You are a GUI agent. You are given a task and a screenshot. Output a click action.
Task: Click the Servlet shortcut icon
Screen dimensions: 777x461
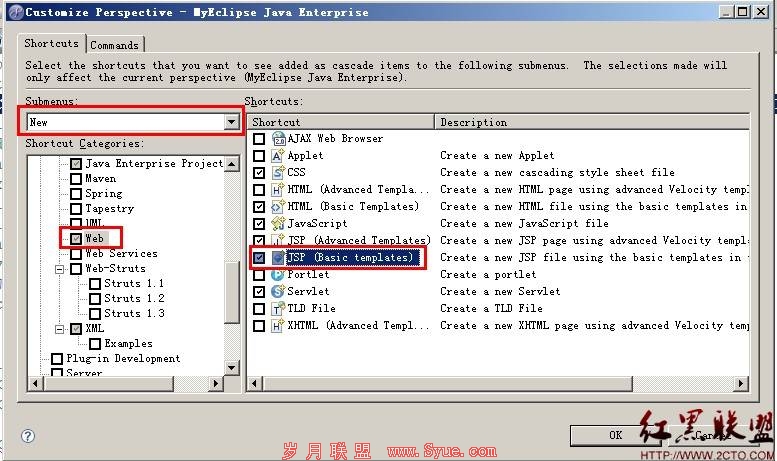point(278,291)
